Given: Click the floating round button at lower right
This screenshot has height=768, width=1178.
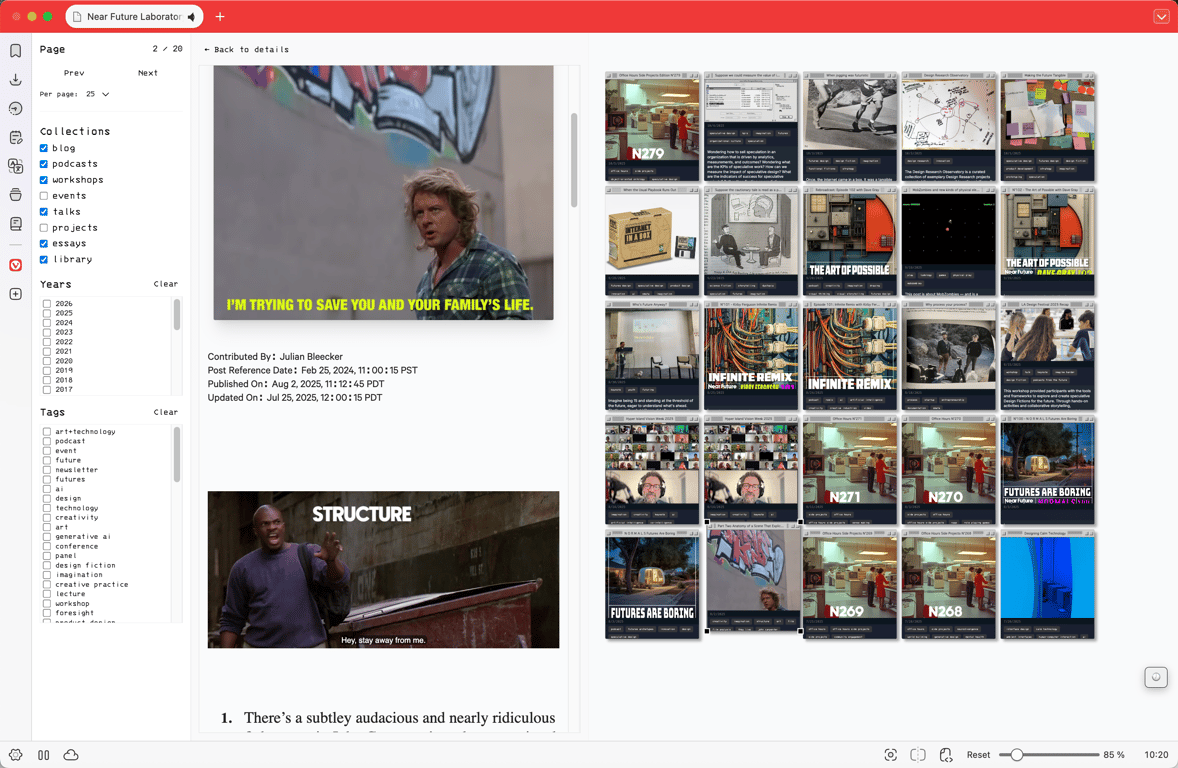Looking at the screenshot, I should pos(1155,677).
